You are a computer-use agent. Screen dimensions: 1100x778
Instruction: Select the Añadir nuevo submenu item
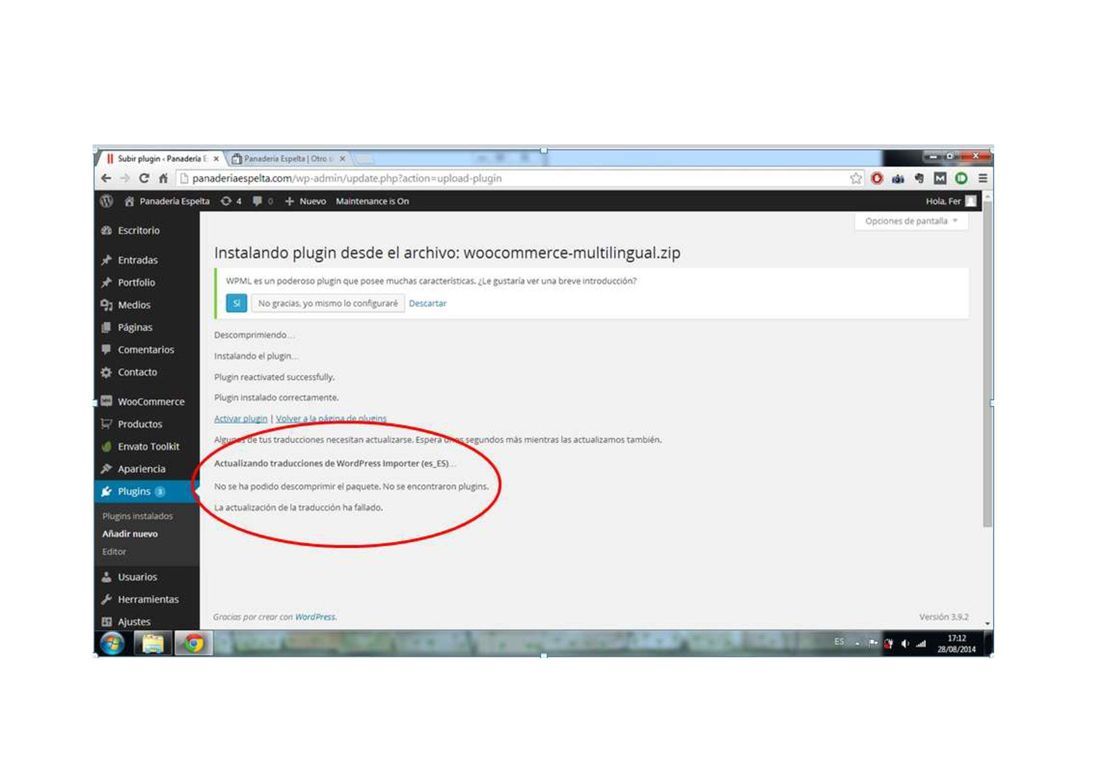(x=130, y=534)
